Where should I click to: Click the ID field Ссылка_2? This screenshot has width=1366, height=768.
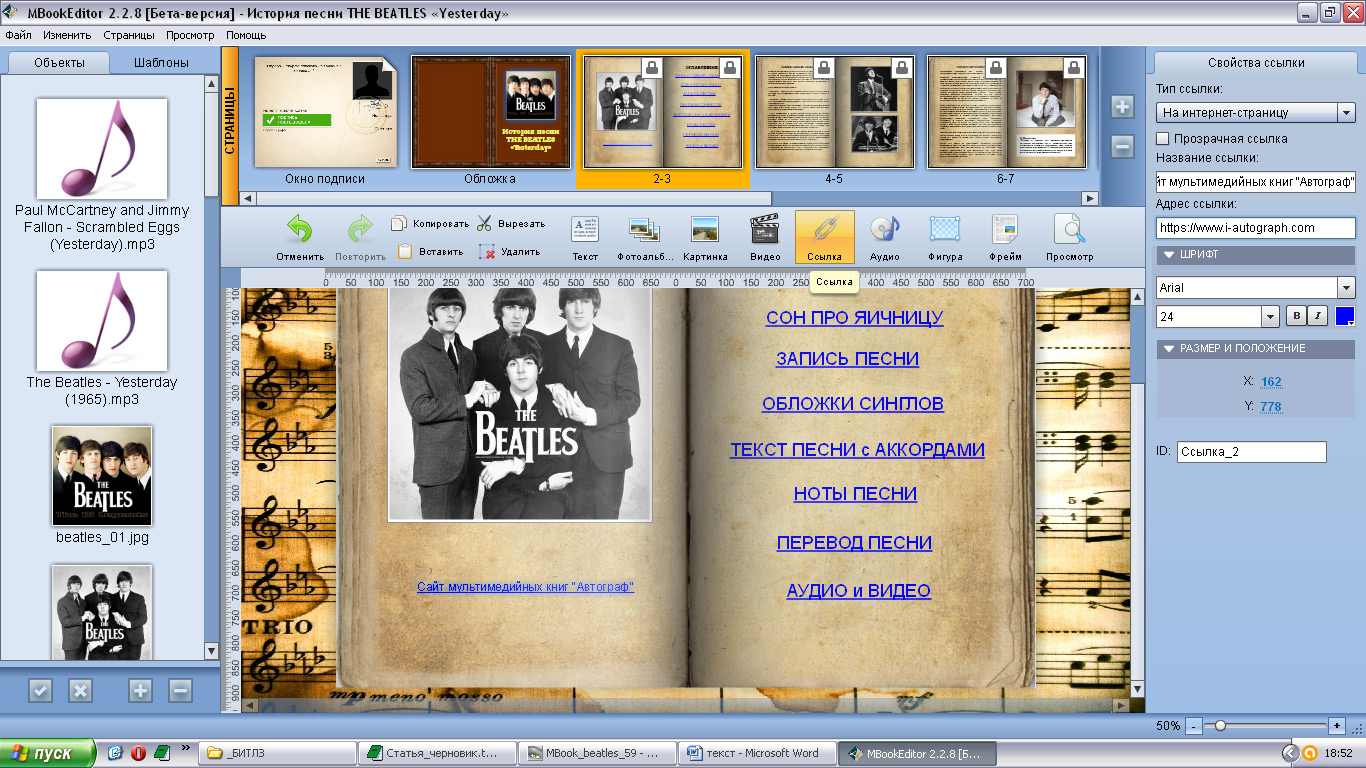[1251, 451]
